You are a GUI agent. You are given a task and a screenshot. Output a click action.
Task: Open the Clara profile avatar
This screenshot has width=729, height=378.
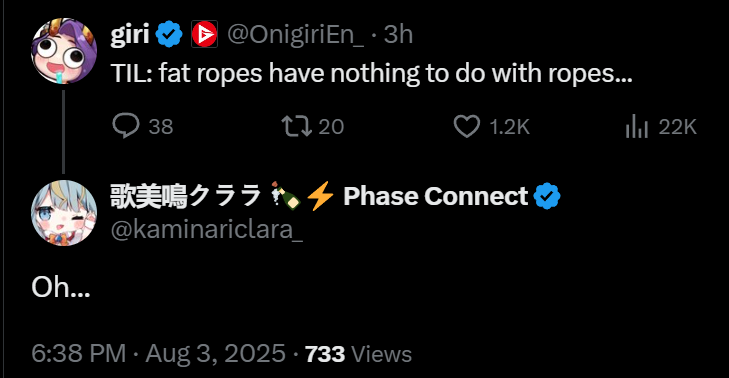[64, 213]
